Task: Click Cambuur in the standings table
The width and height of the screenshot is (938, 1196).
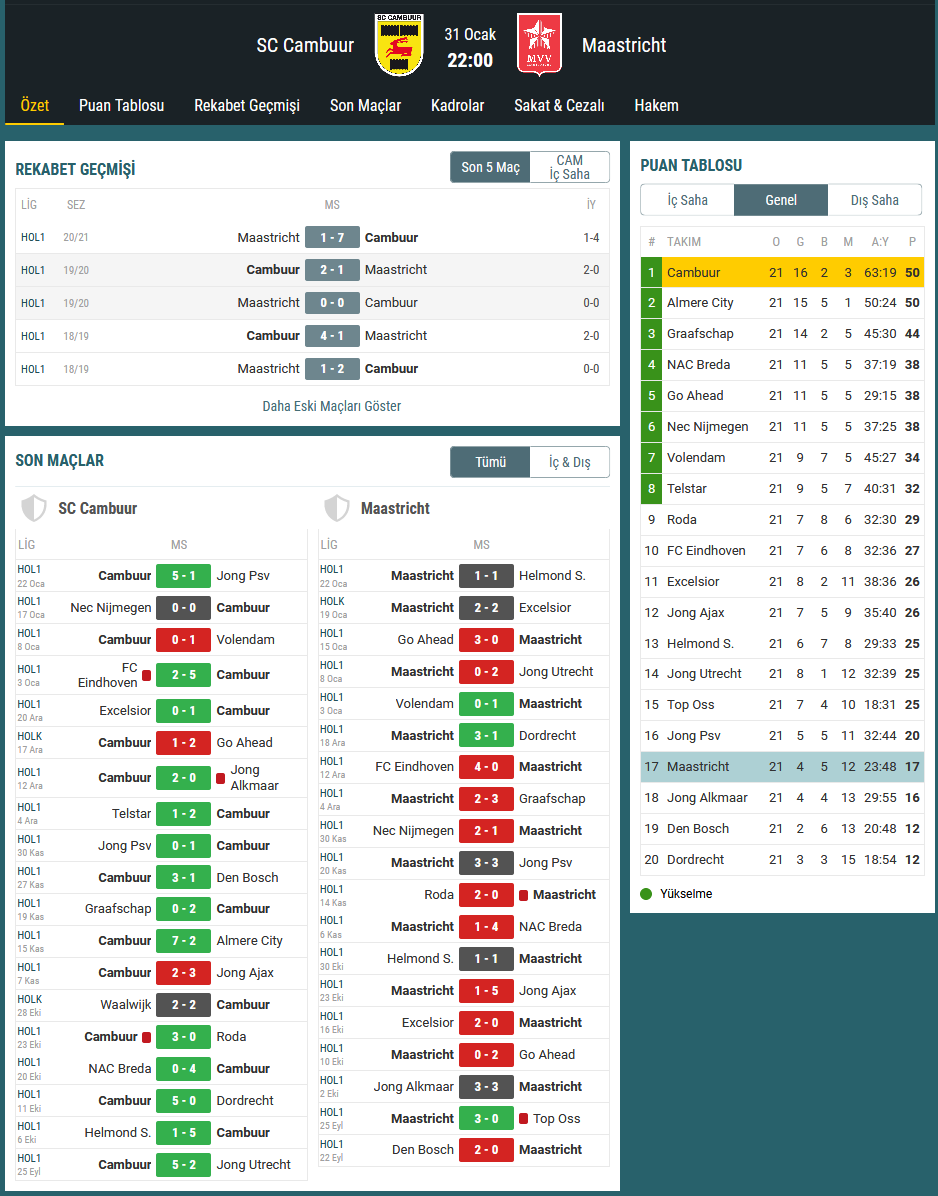Action: 693,272
